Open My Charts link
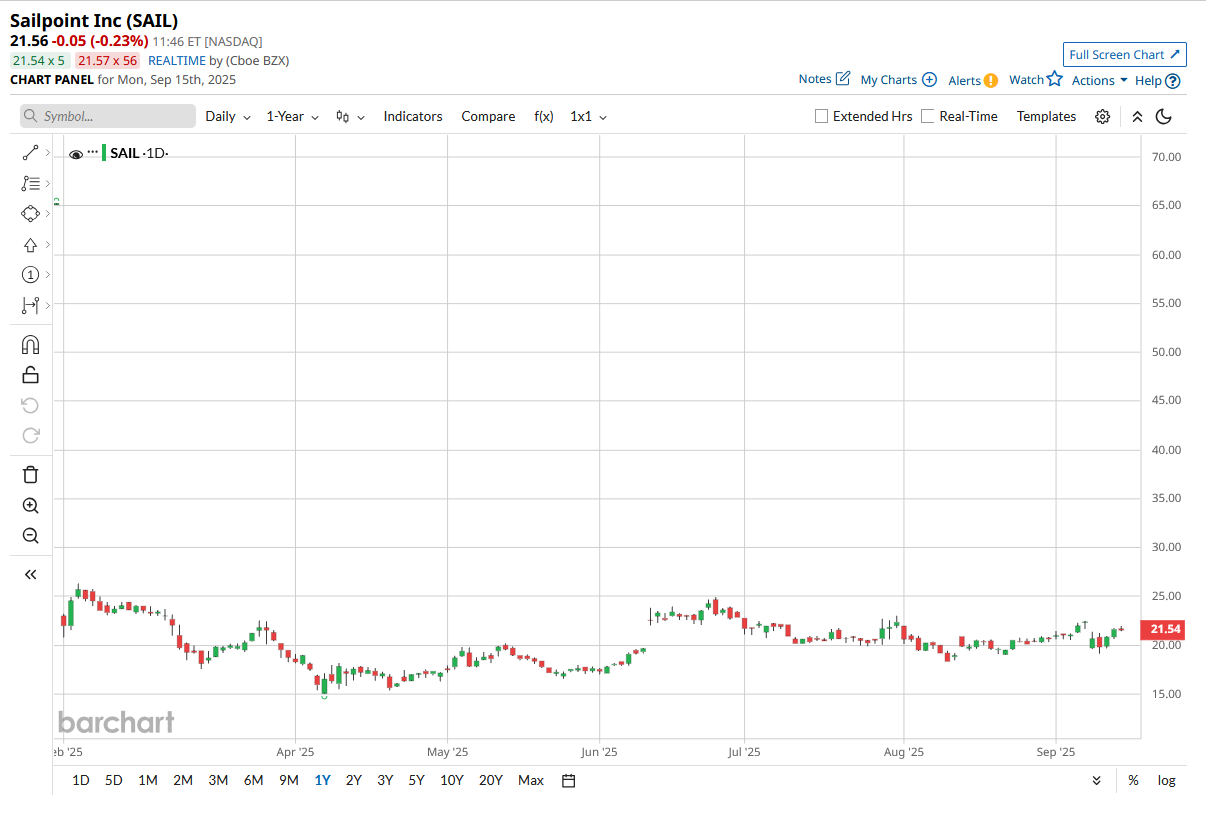This screenshot has height=820, width=1206. click(x=898, y=79)
